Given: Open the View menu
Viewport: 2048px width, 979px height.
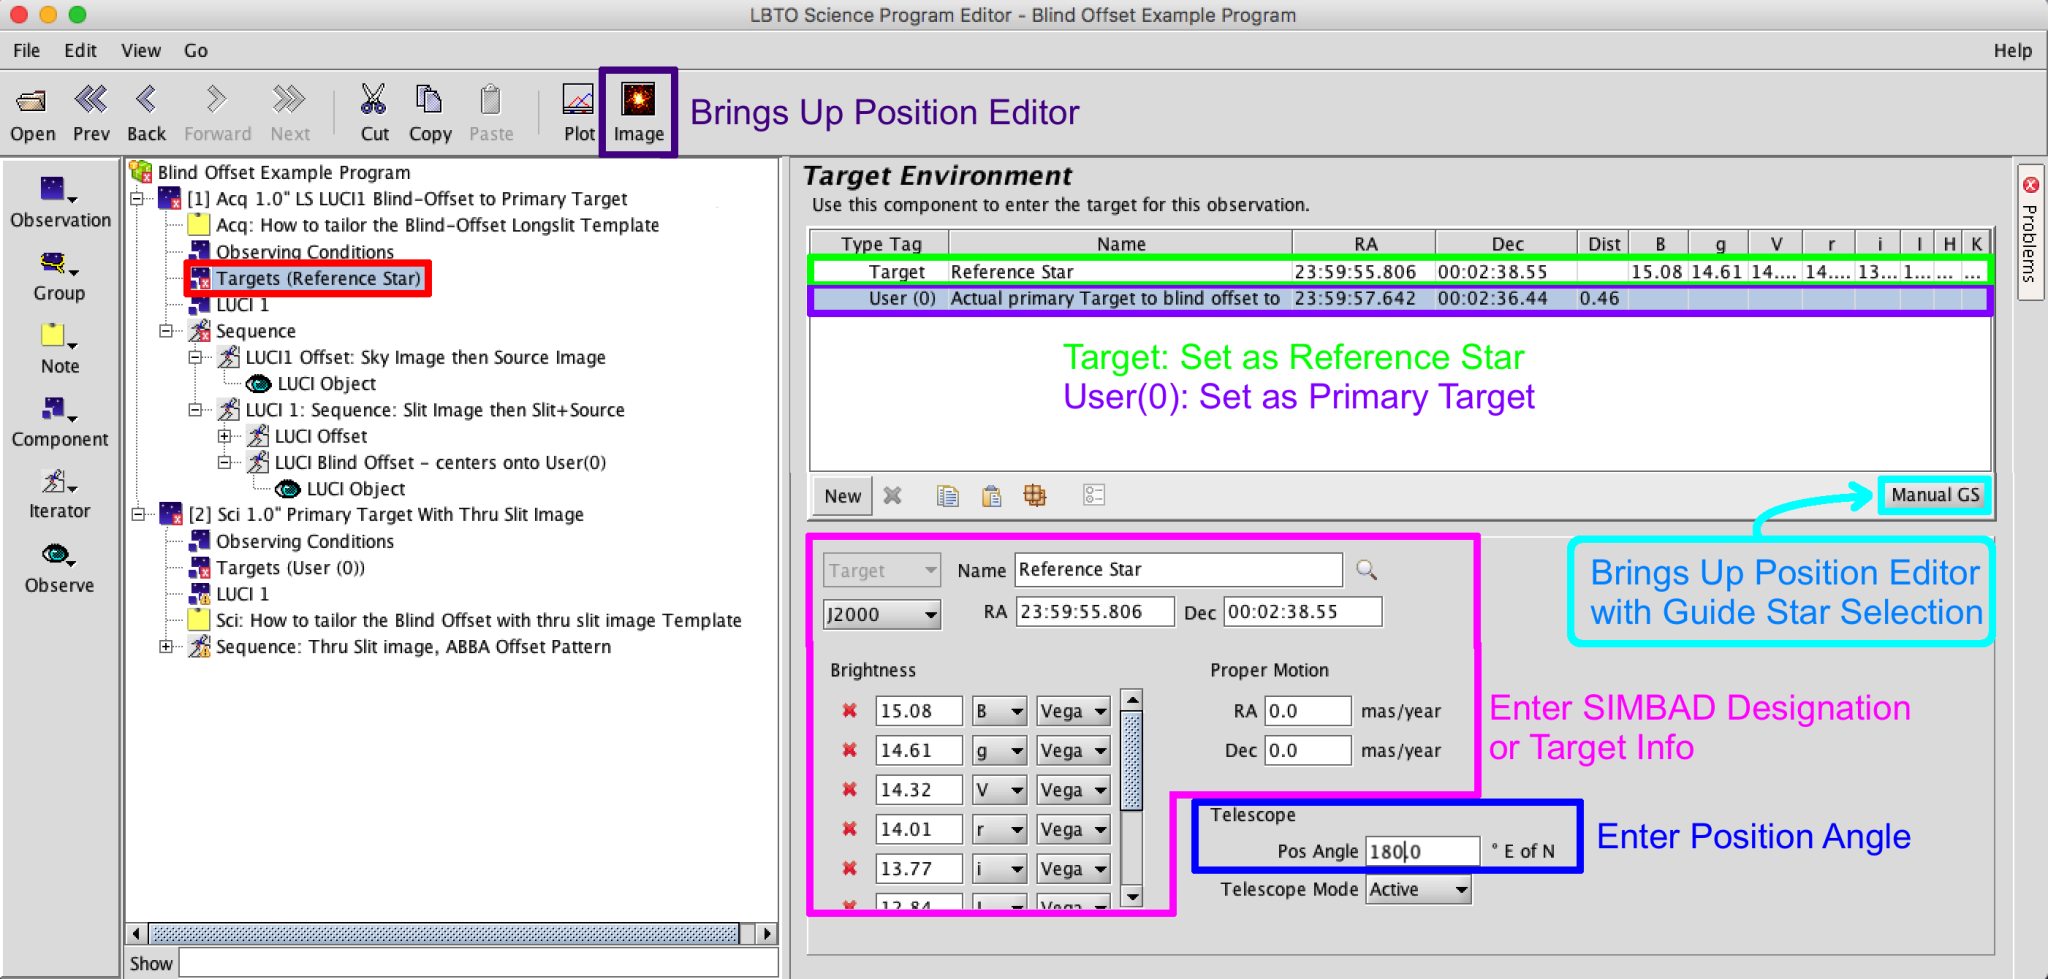Looking at the screenshot, I should pos(141,50).
